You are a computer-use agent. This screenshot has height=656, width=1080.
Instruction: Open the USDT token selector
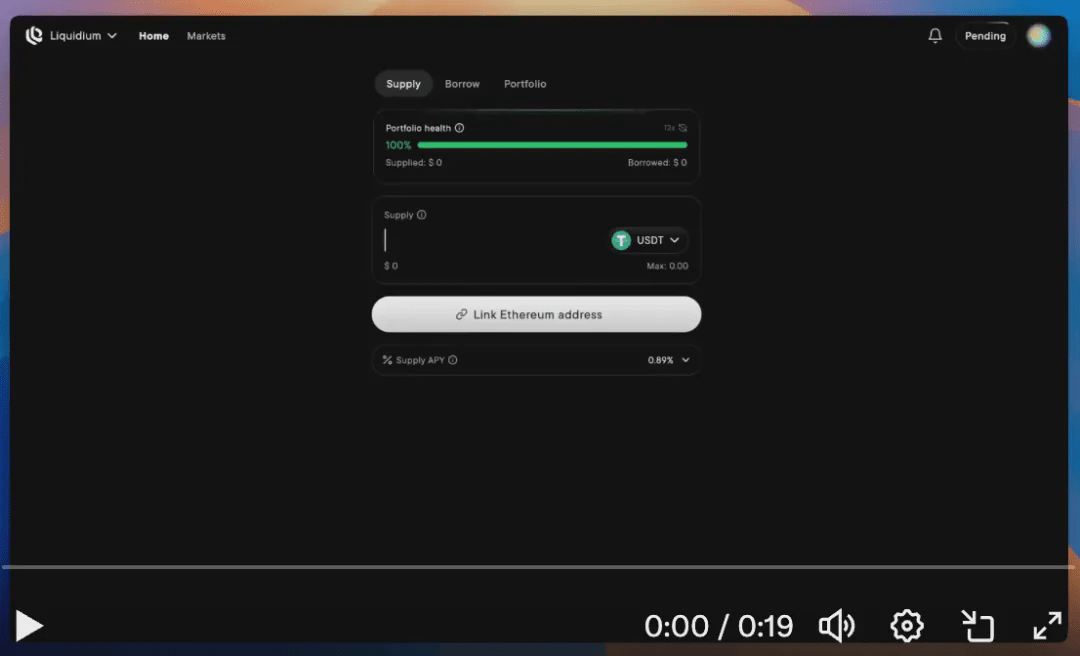[649, 240]
